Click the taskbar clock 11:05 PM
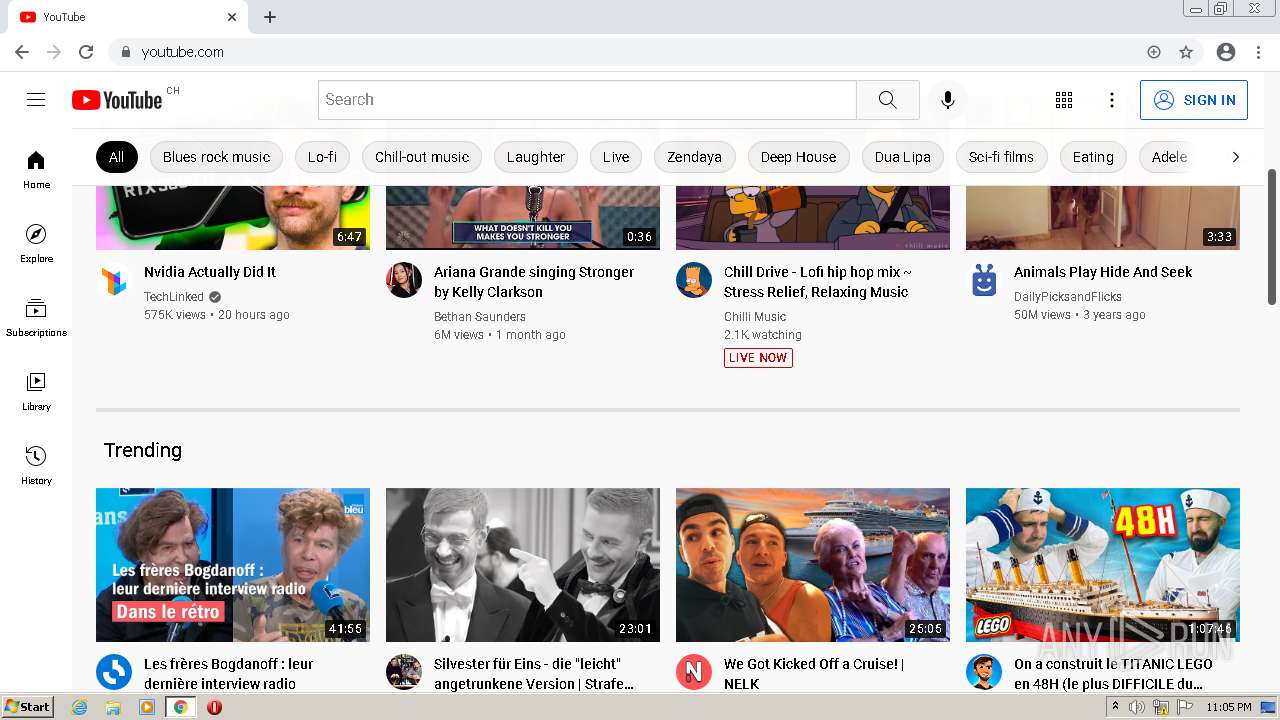Image resolution: width=1280 pixels, height=720 pixels. 1229,707
